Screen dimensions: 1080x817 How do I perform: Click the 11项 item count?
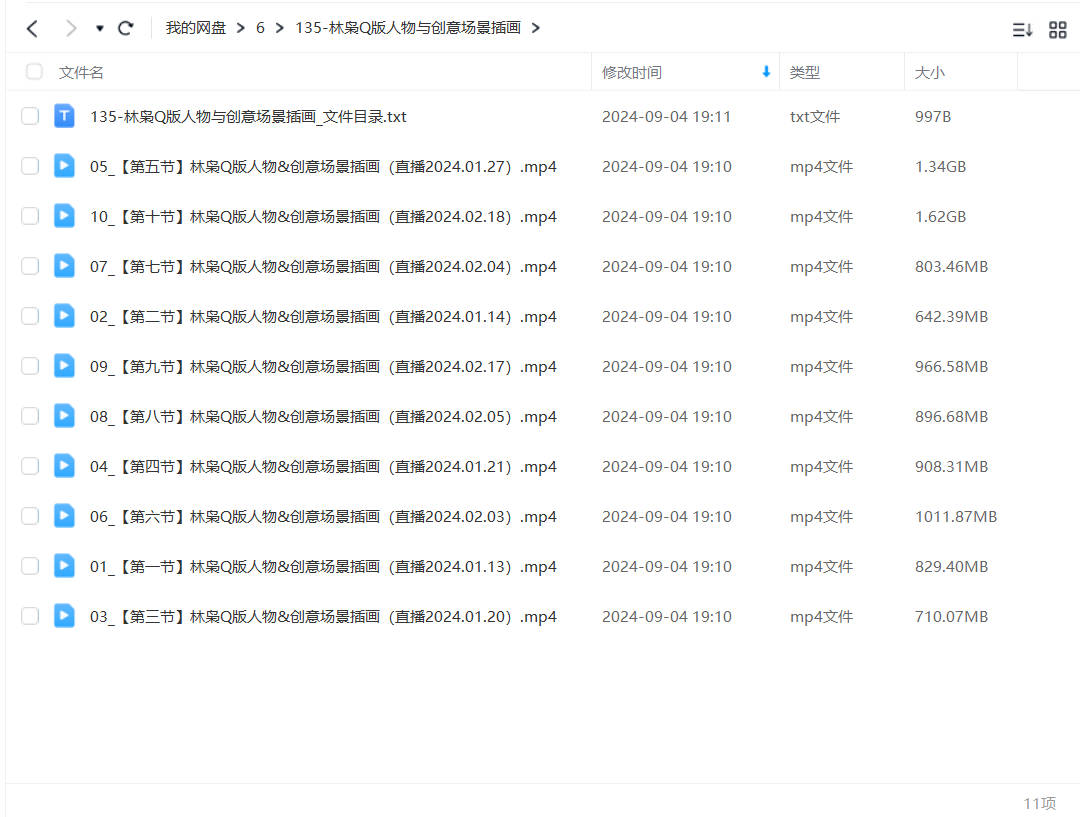(x=1039, y=803)
